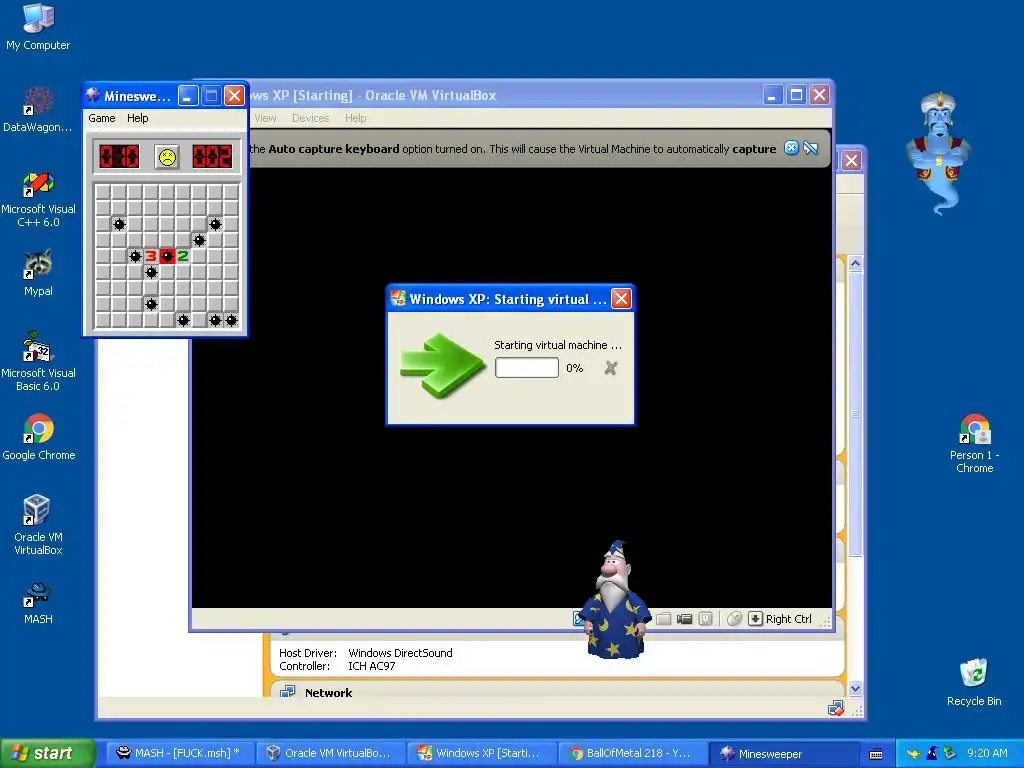Click the red 3 cell in Minesweeper

[x=151, y=256]
